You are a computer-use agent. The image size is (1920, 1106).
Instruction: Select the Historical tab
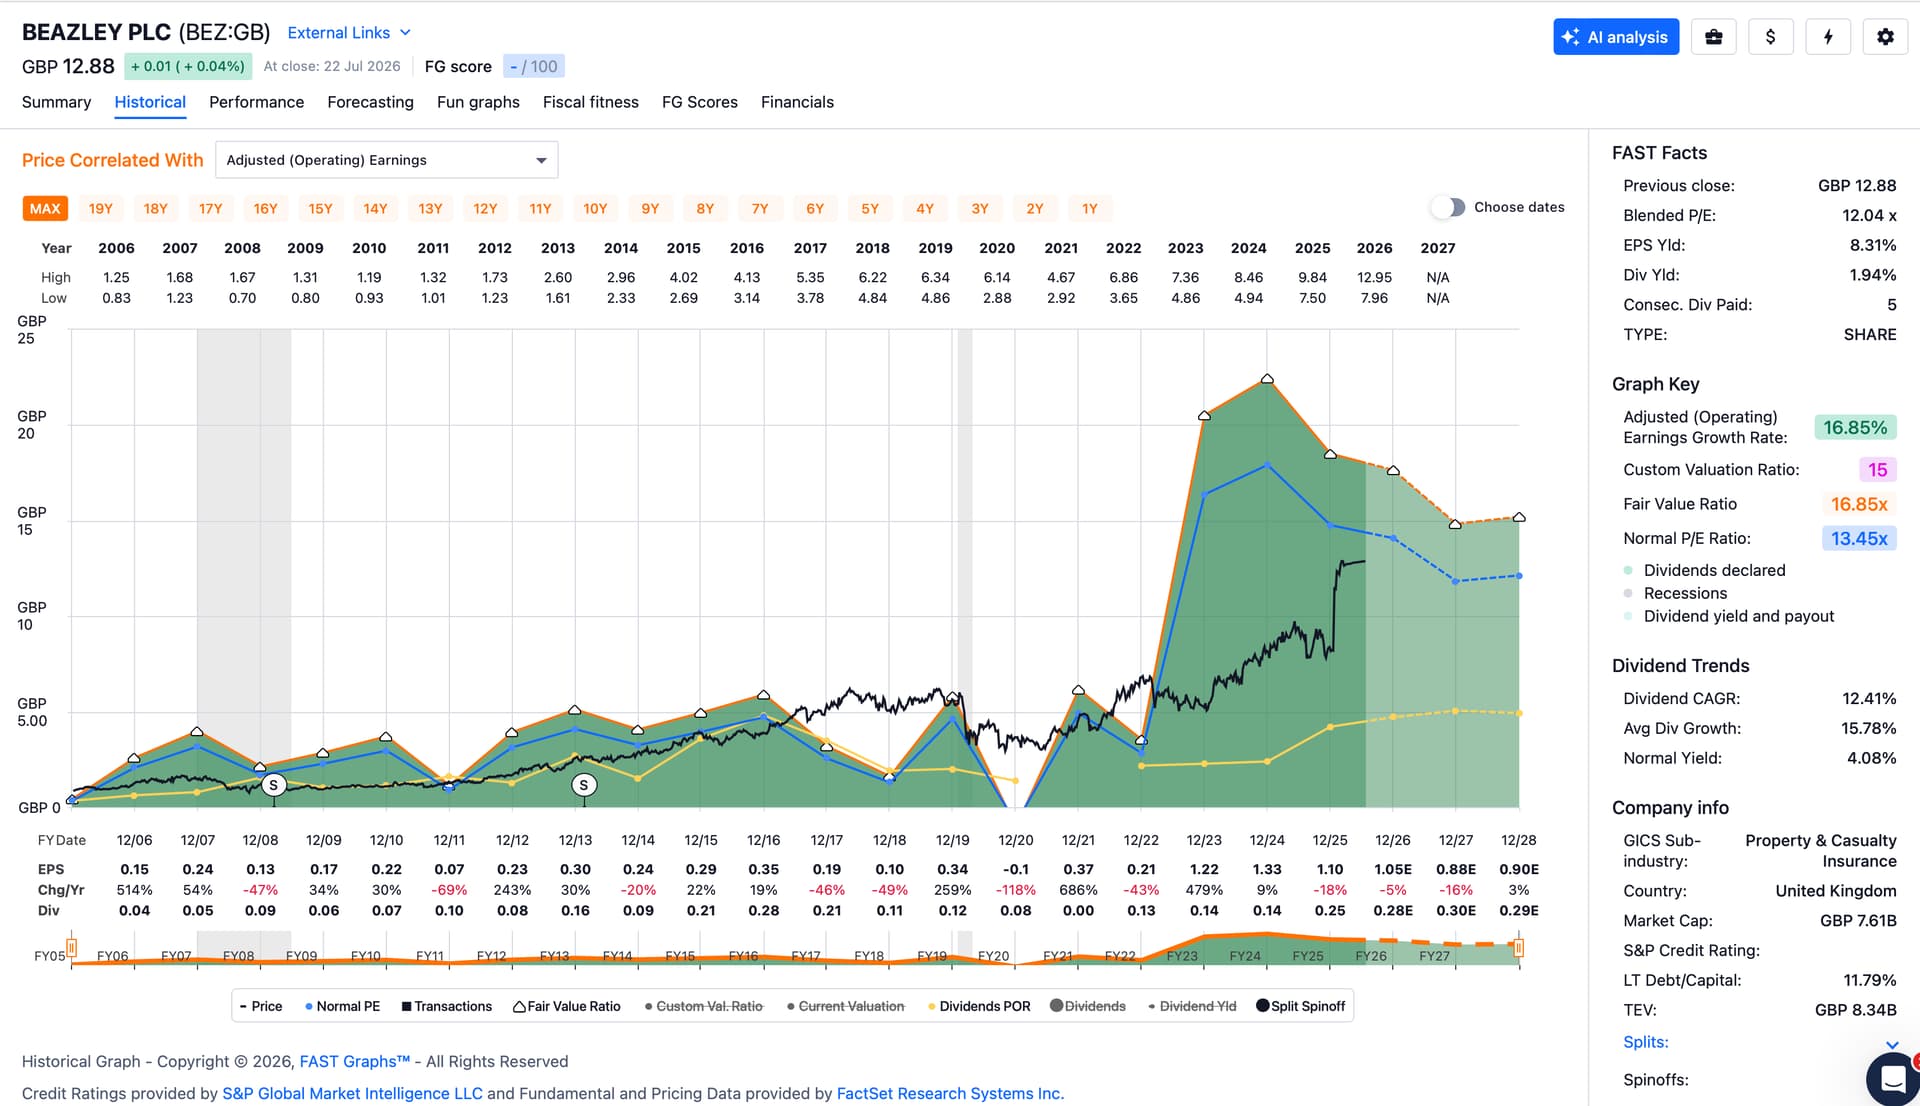pos(150,102)
